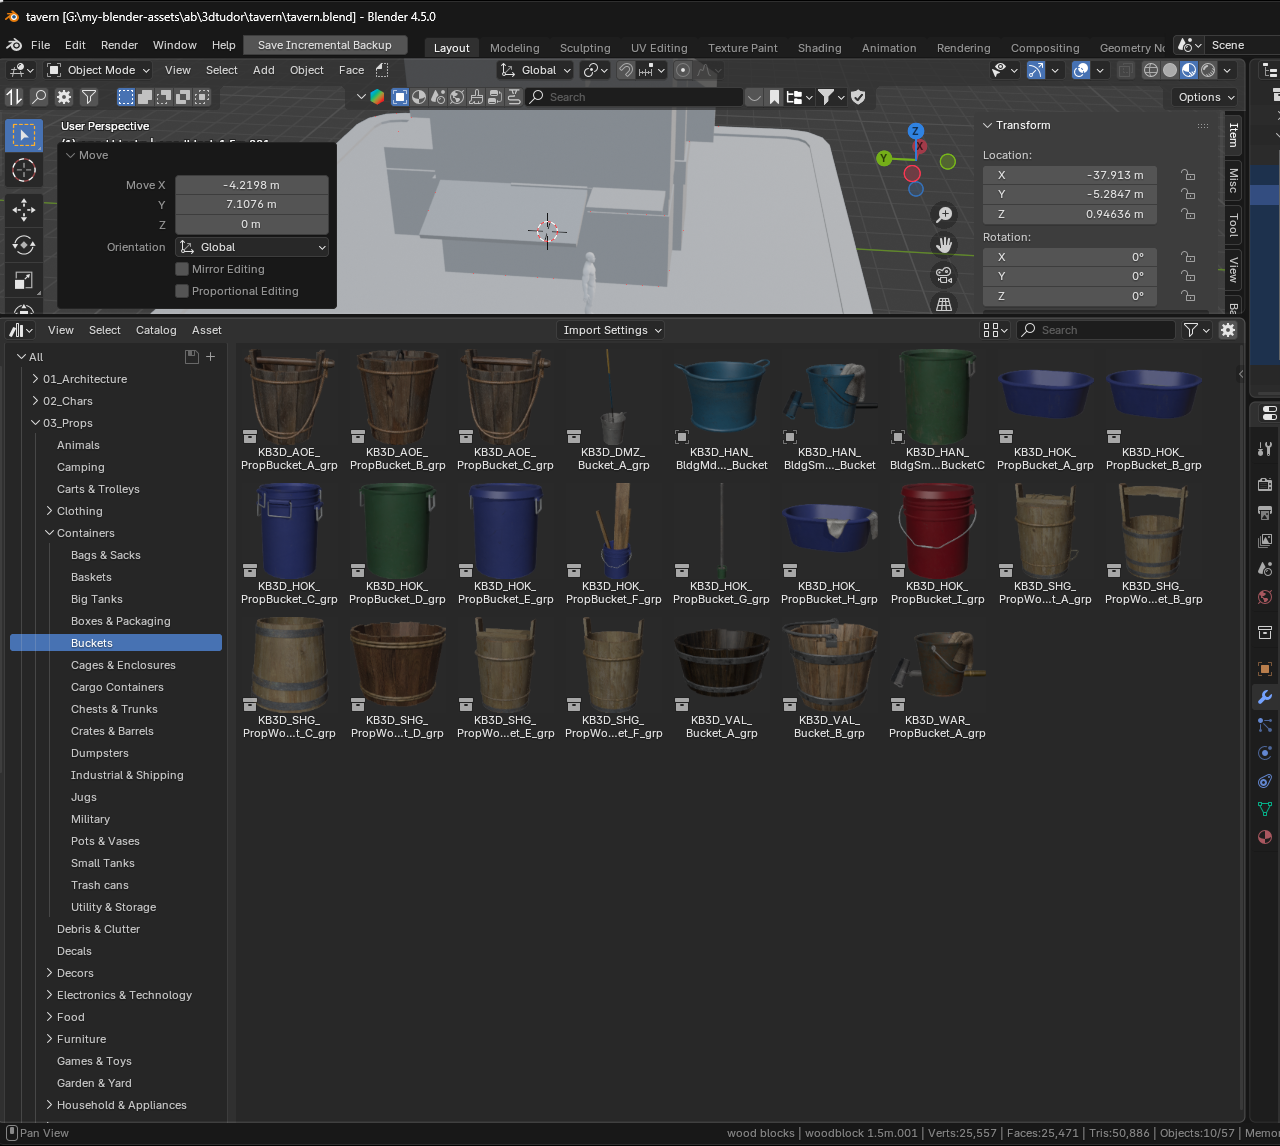The height and width of the screenshot is (1146, 1280).
Task: Open the Catalog menu in asset browser
Action: coord(156,330)
